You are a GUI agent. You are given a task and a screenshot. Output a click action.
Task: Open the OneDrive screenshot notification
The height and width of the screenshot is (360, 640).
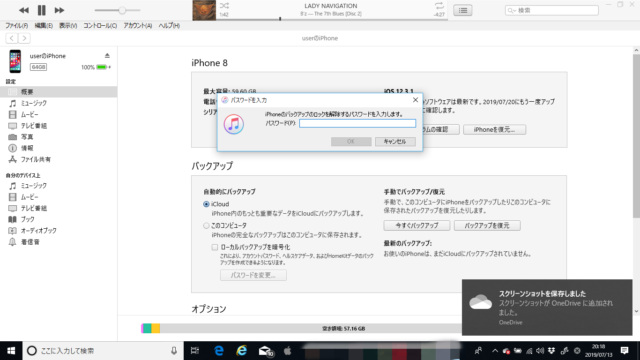(547, 307)
